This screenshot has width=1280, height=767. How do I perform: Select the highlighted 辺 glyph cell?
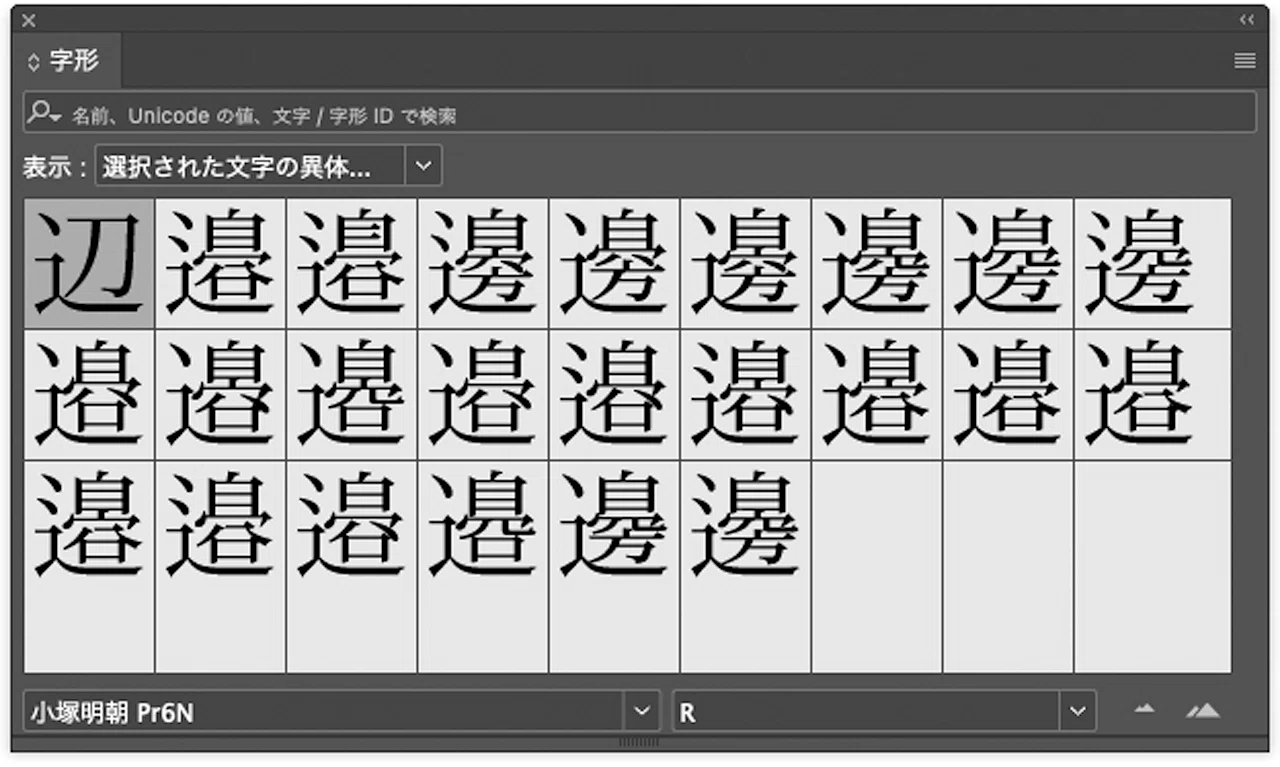pyautogui.click(x=89, y=263)
